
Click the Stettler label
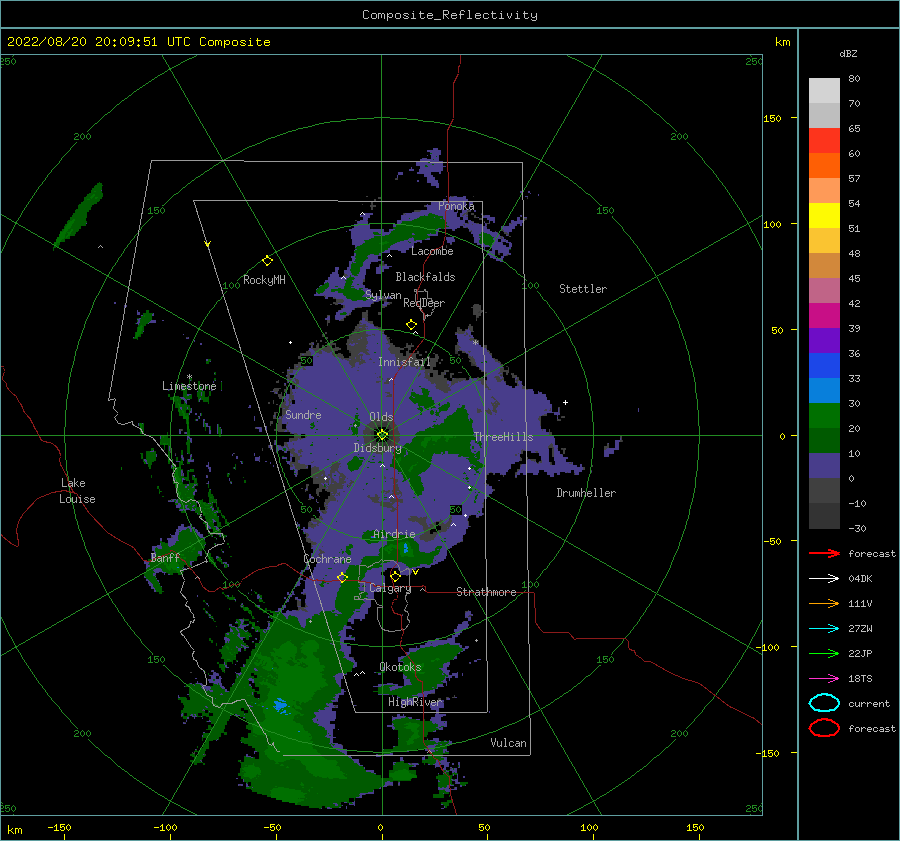583,289
